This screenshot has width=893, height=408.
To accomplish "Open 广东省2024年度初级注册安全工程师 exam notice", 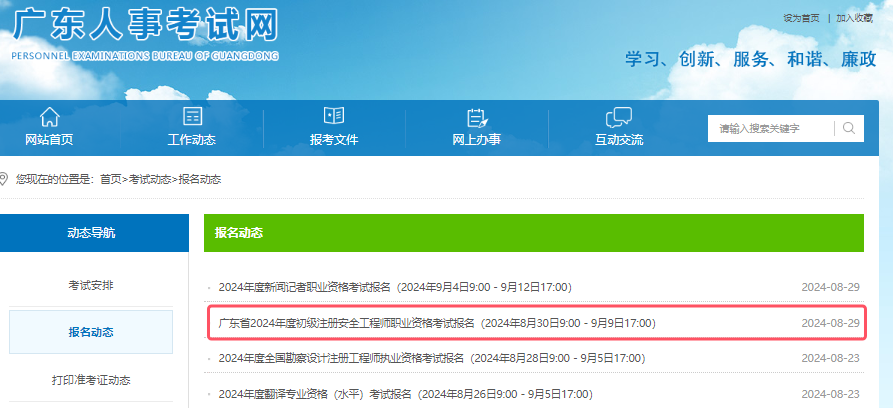I will click(x=437, y=323).
